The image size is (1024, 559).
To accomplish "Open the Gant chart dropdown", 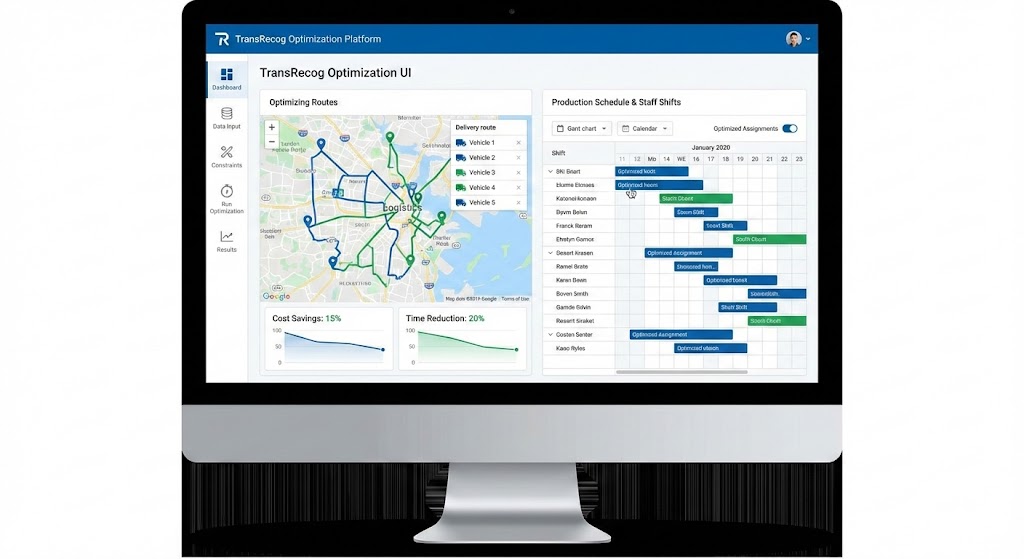I will pos(582,129).
